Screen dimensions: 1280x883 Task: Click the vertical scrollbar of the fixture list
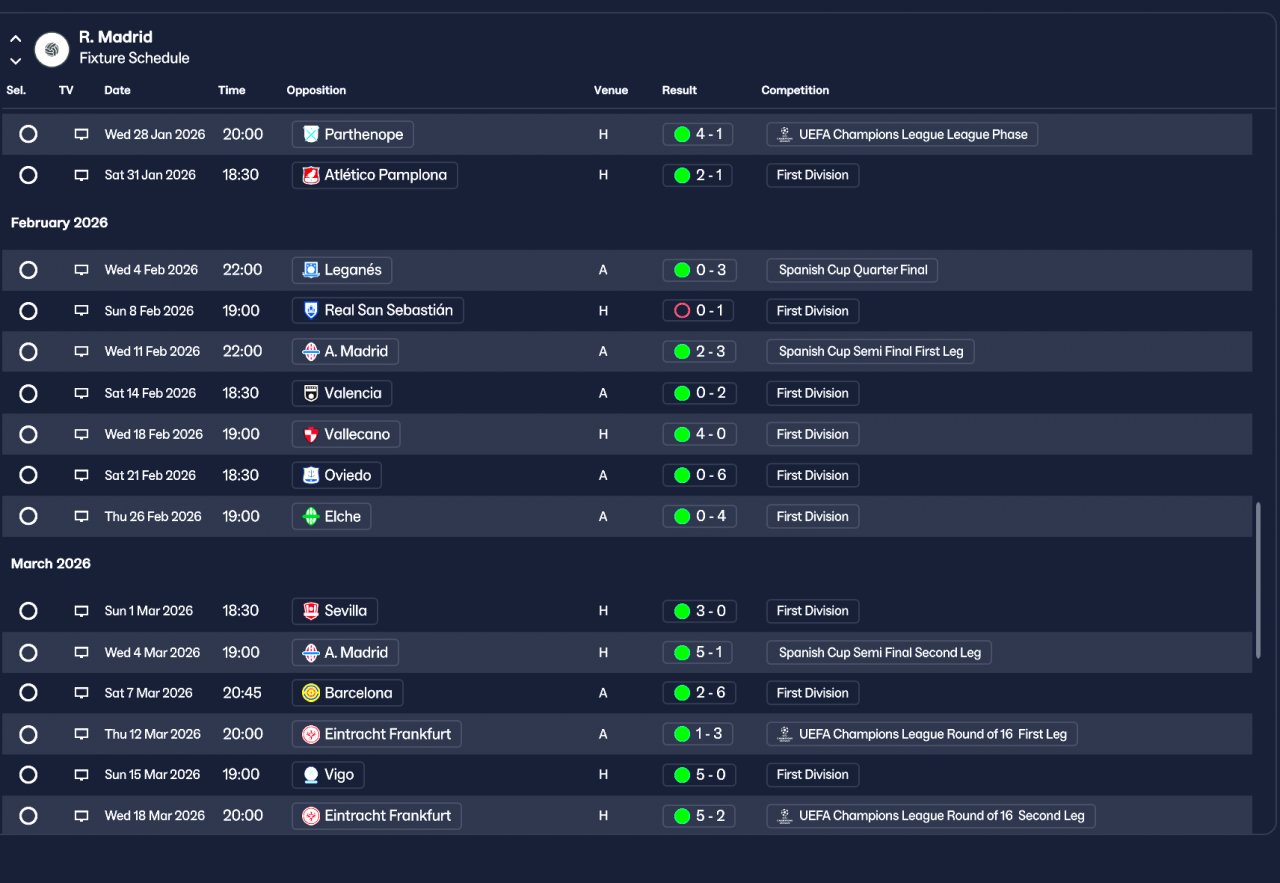(x=1259, y=580)
